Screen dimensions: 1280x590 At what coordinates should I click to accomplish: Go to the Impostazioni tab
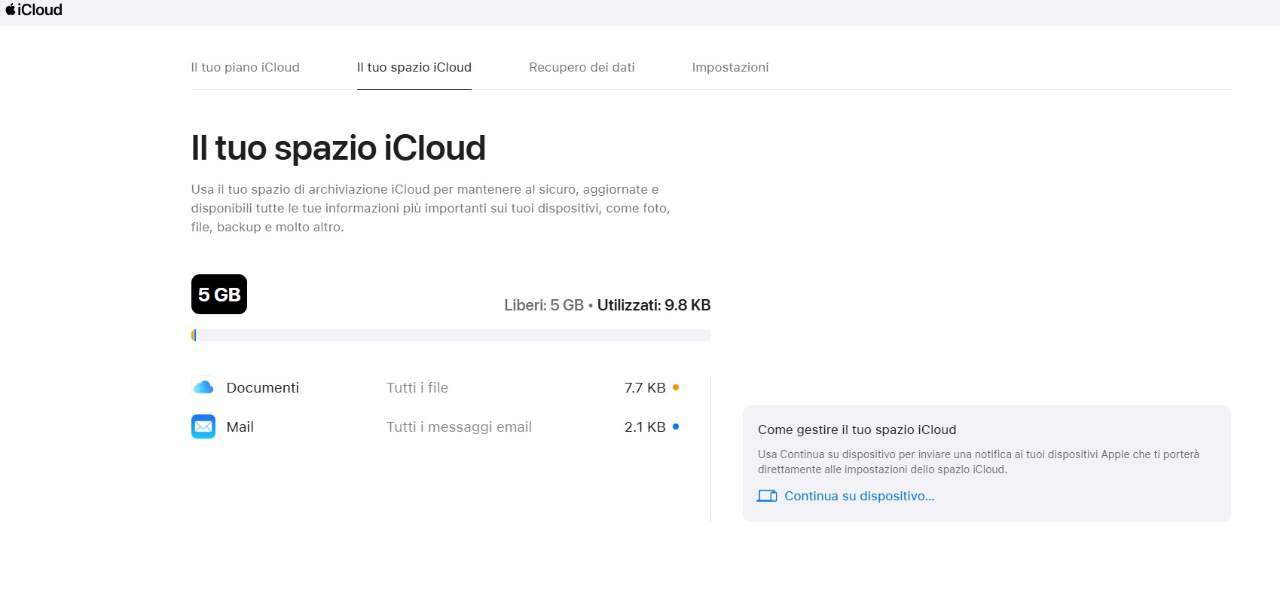click(730, 67)
